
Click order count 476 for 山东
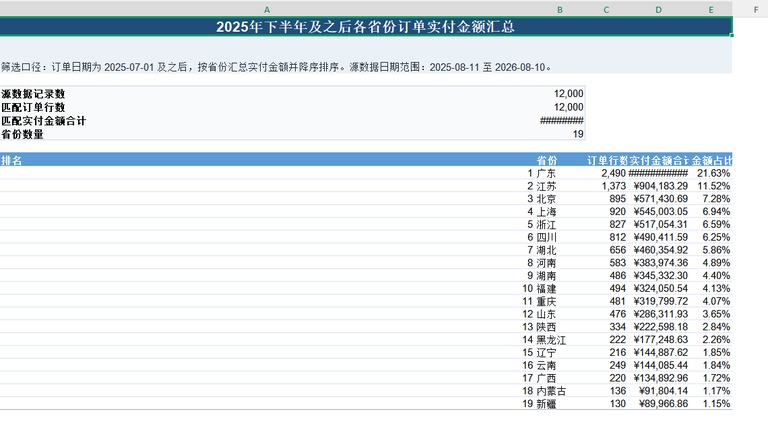click(x=606, y=314)
